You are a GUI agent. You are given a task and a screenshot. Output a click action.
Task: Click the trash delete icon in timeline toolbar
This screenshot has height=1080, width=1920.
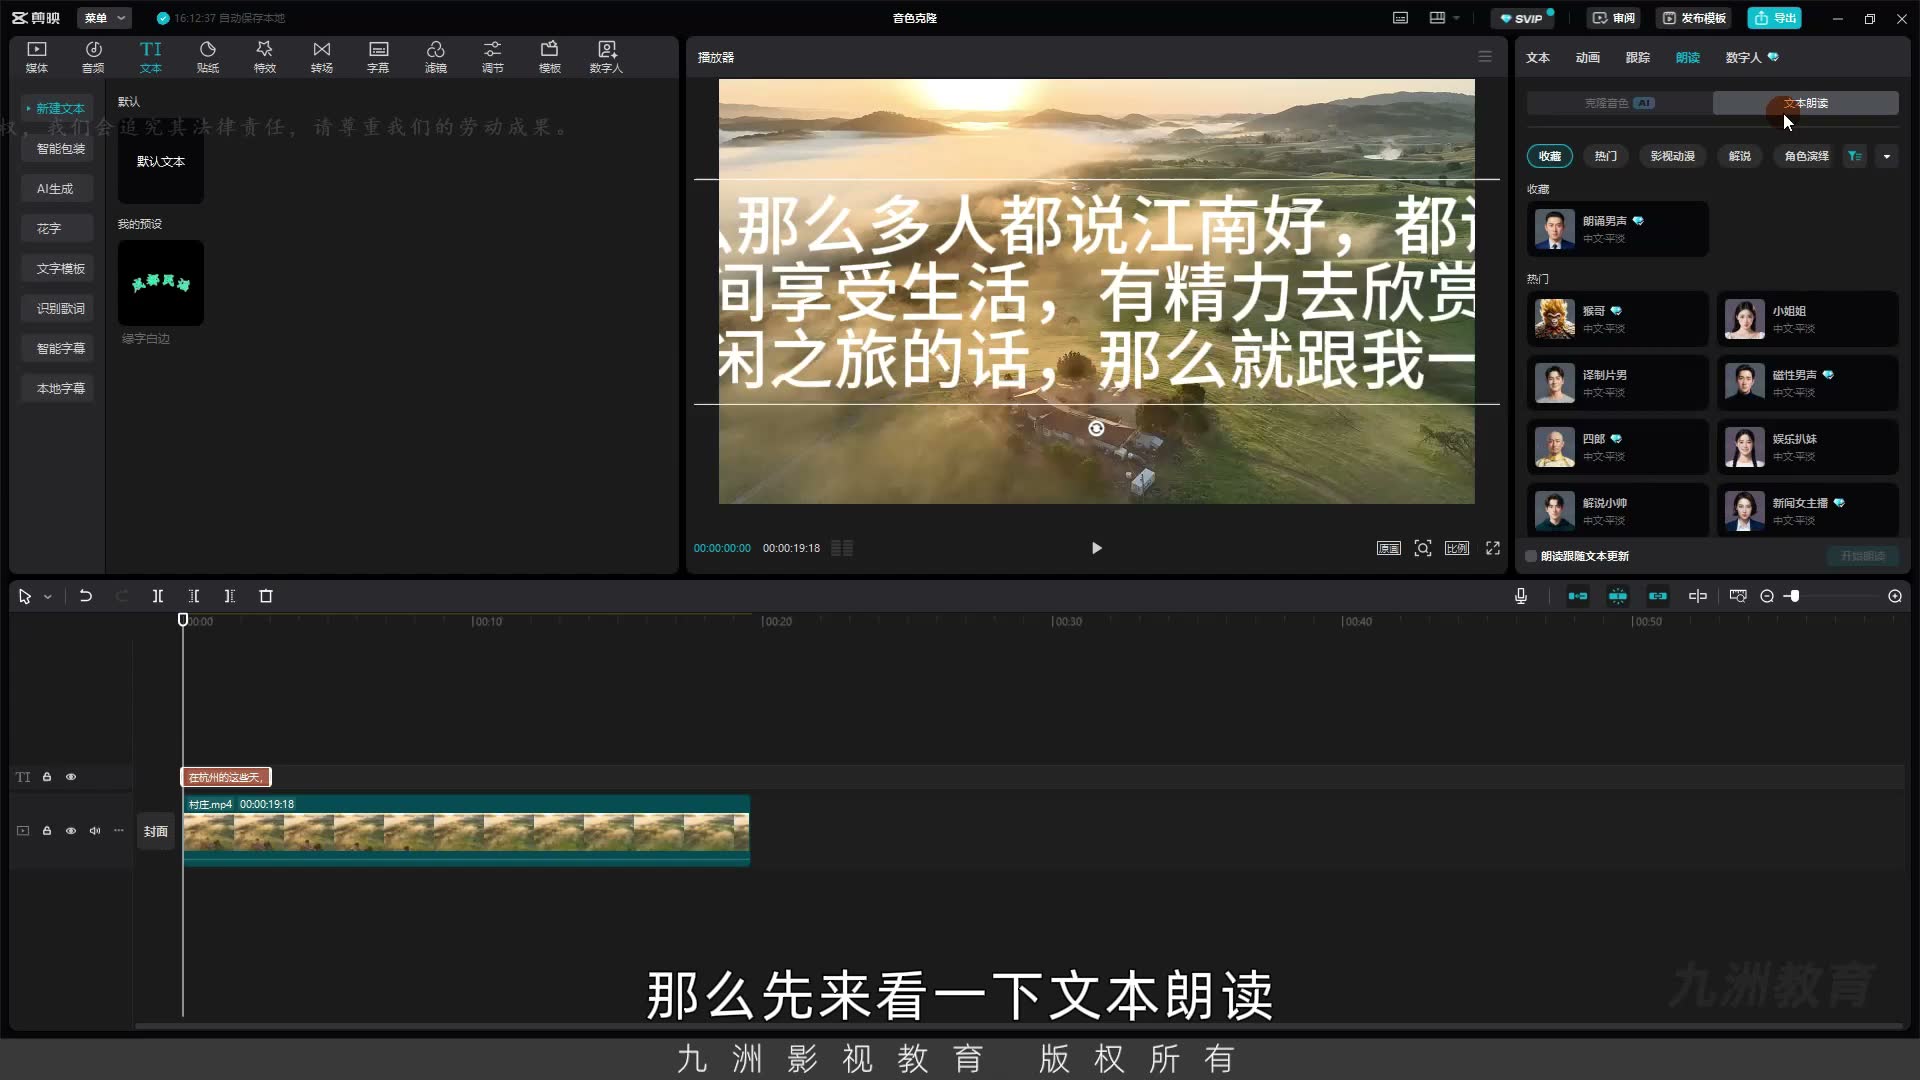[266, 596]
